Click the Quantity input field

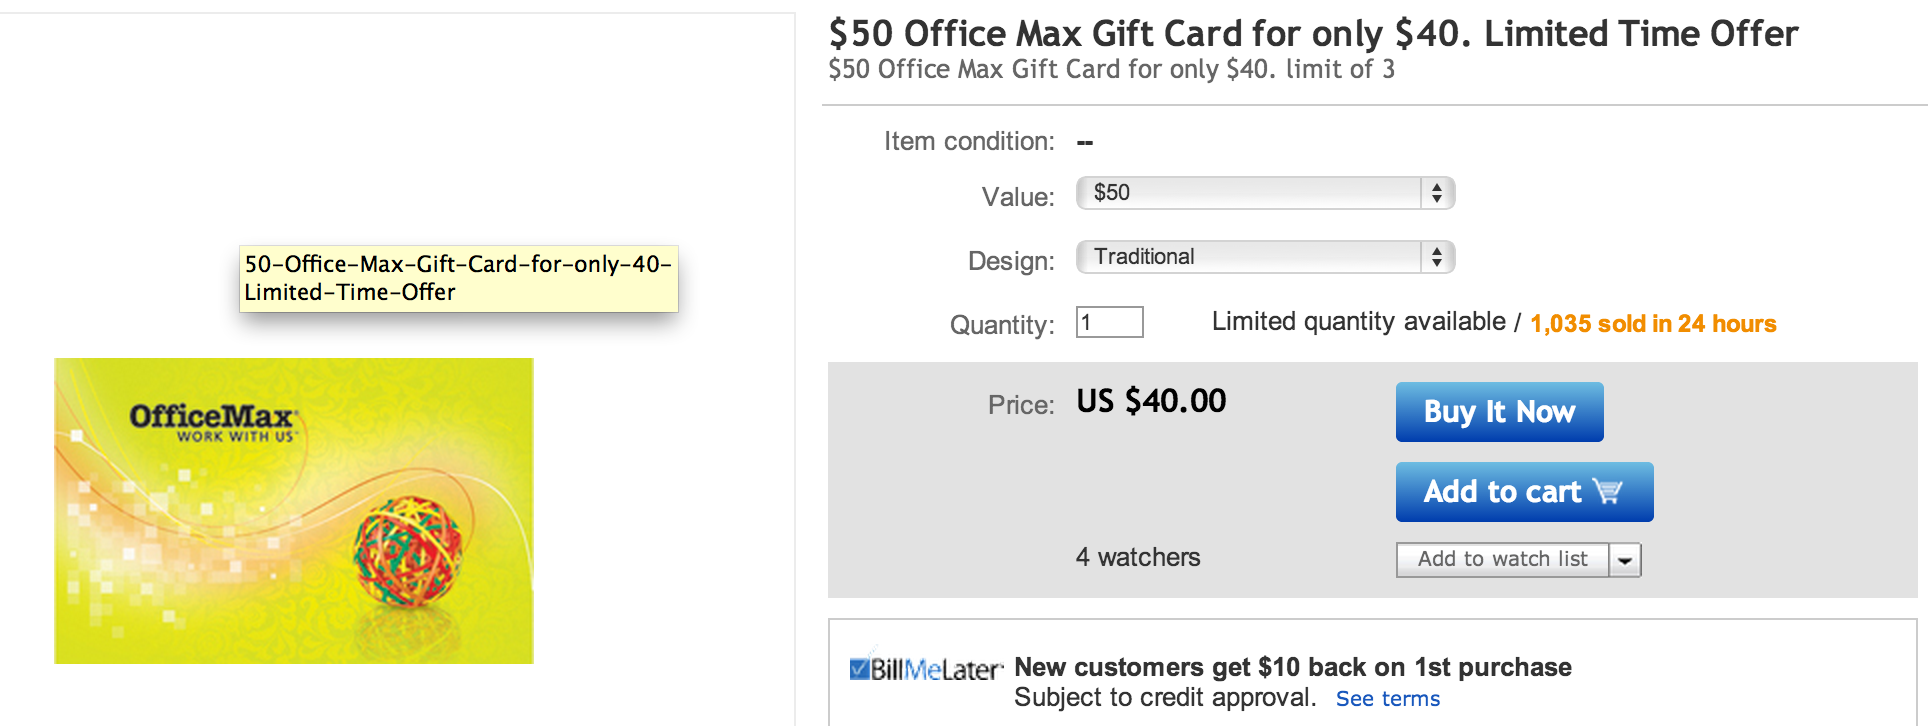tap(1109, 322)
